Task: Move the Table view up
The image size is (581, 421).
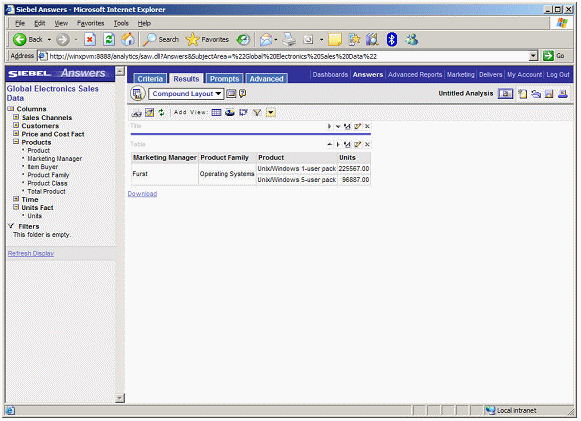Action: [329, 144]
